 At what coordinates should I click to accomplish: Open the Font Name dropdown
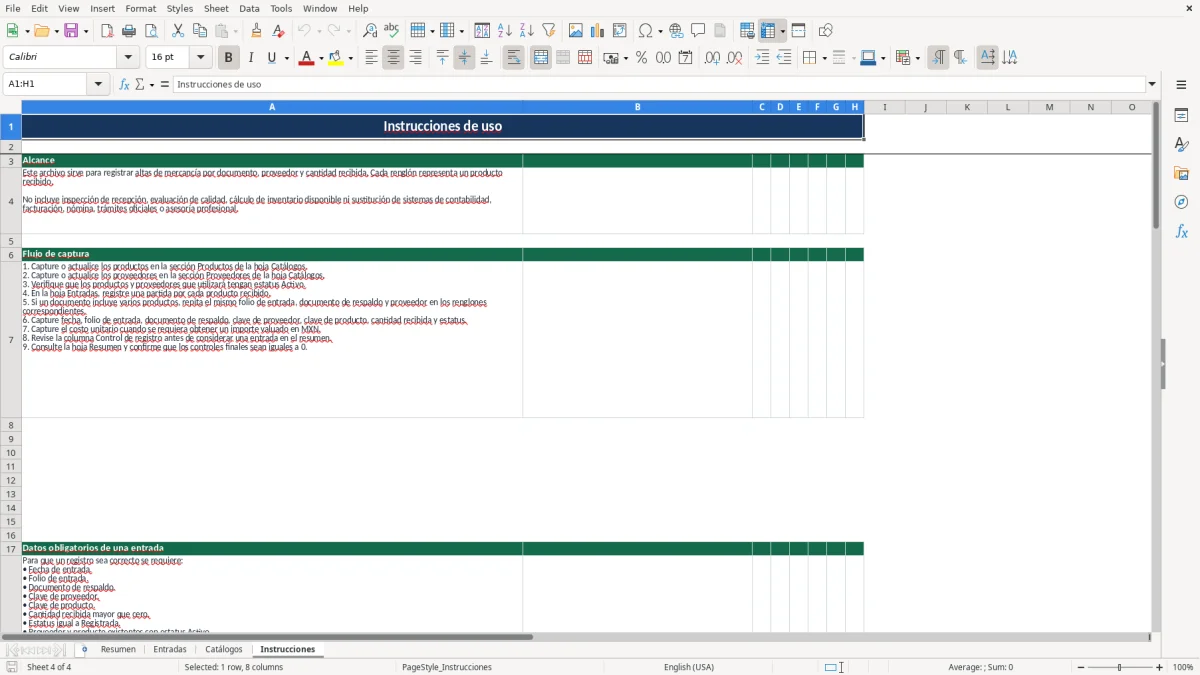(128, 58)
